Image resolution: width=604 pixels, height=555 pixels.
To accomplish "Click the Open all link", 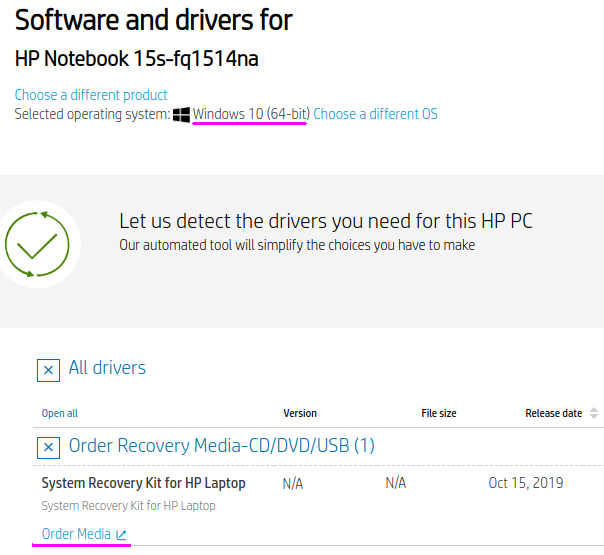I will coord(60,413).
